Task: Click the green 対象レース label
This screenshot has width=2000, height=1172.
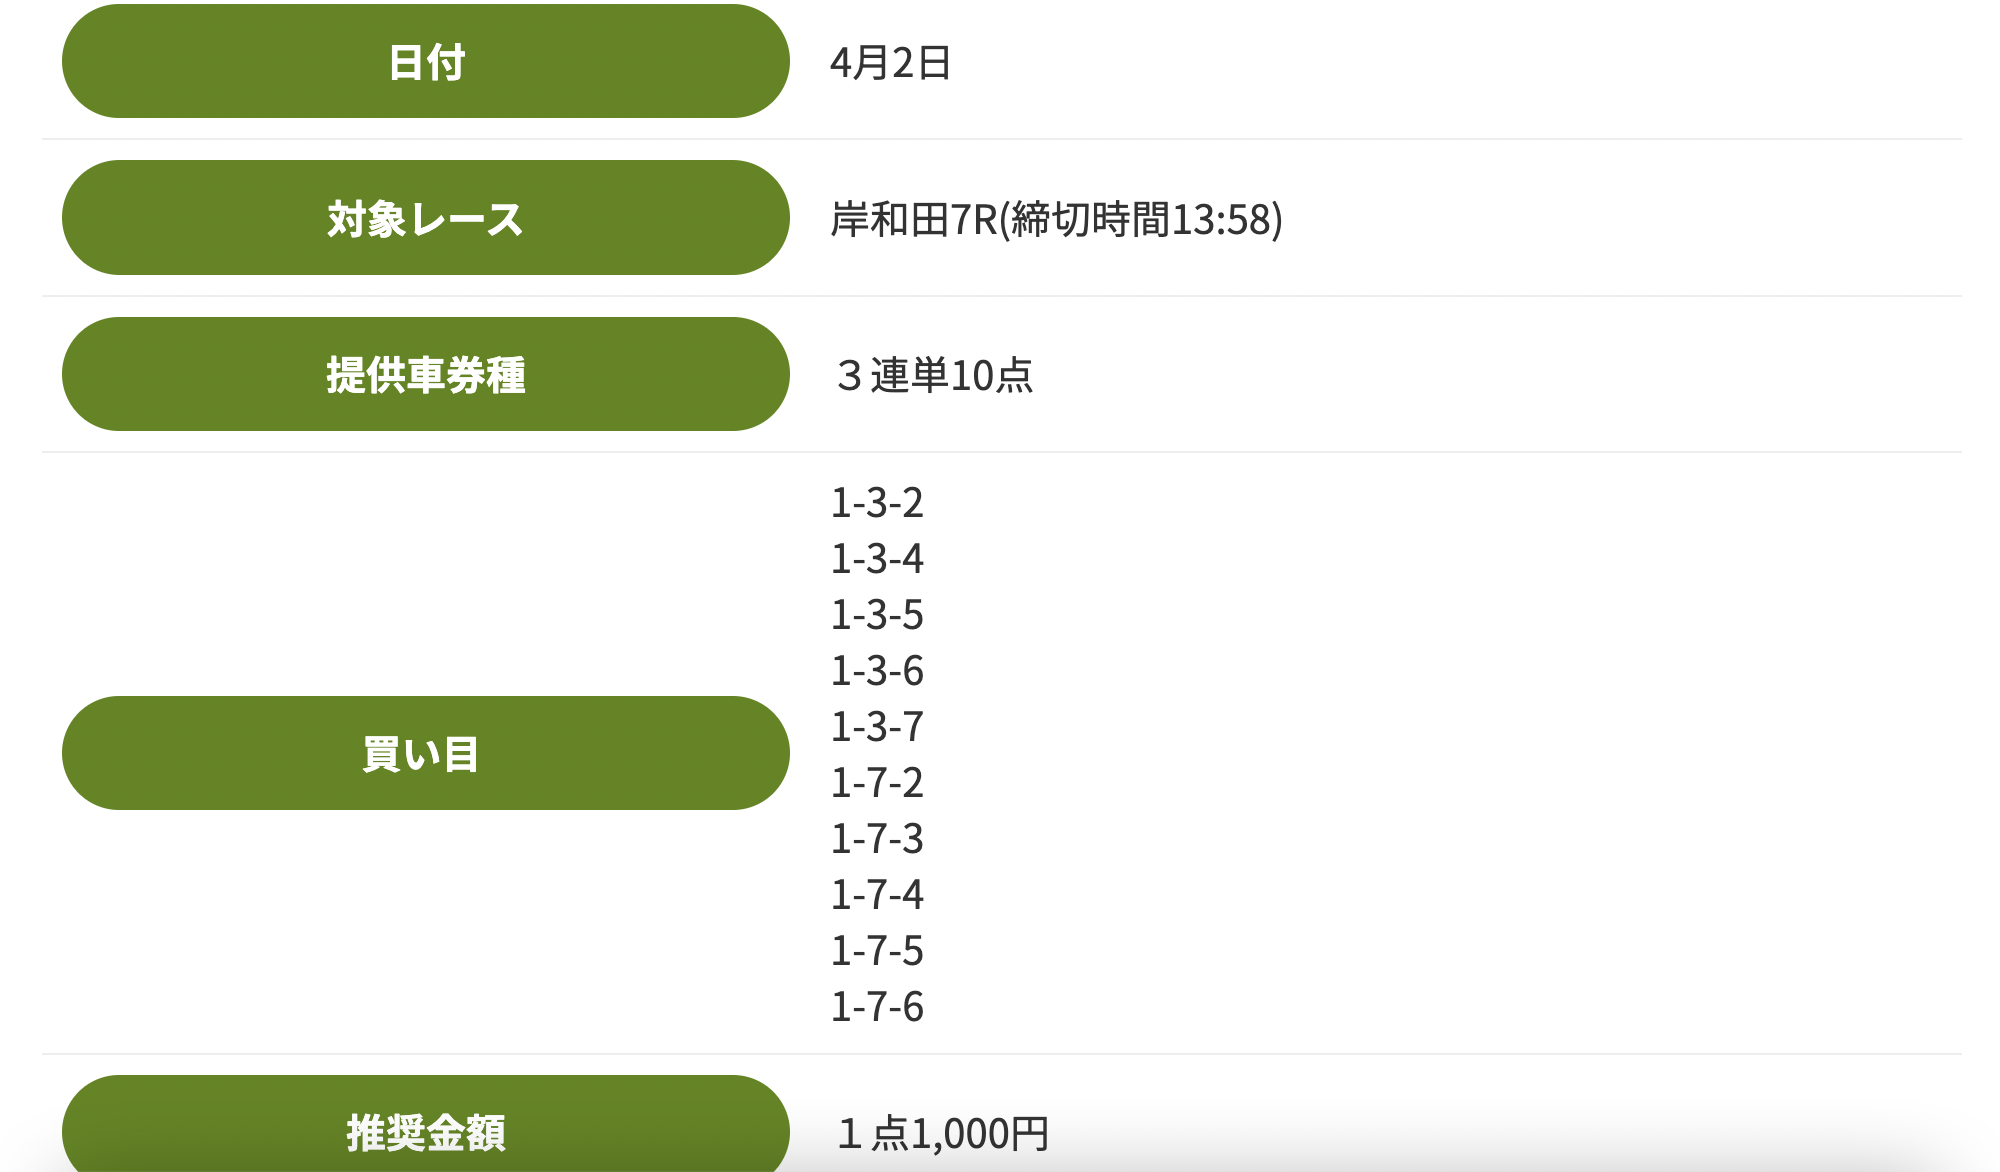Action: [x=426, y=218]
